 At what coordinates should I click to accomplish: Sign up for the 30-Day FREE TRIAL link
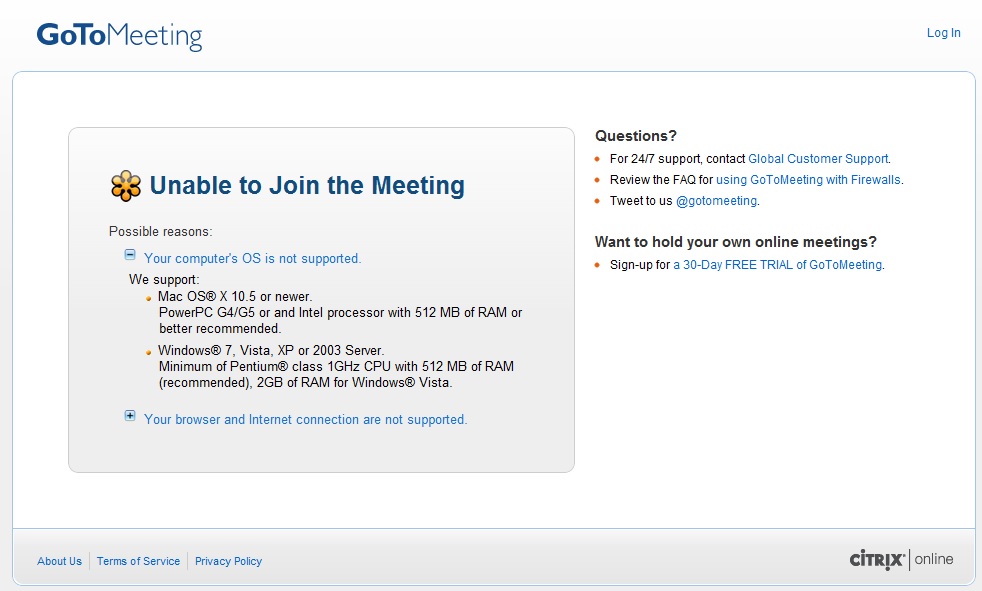(777, 265)
